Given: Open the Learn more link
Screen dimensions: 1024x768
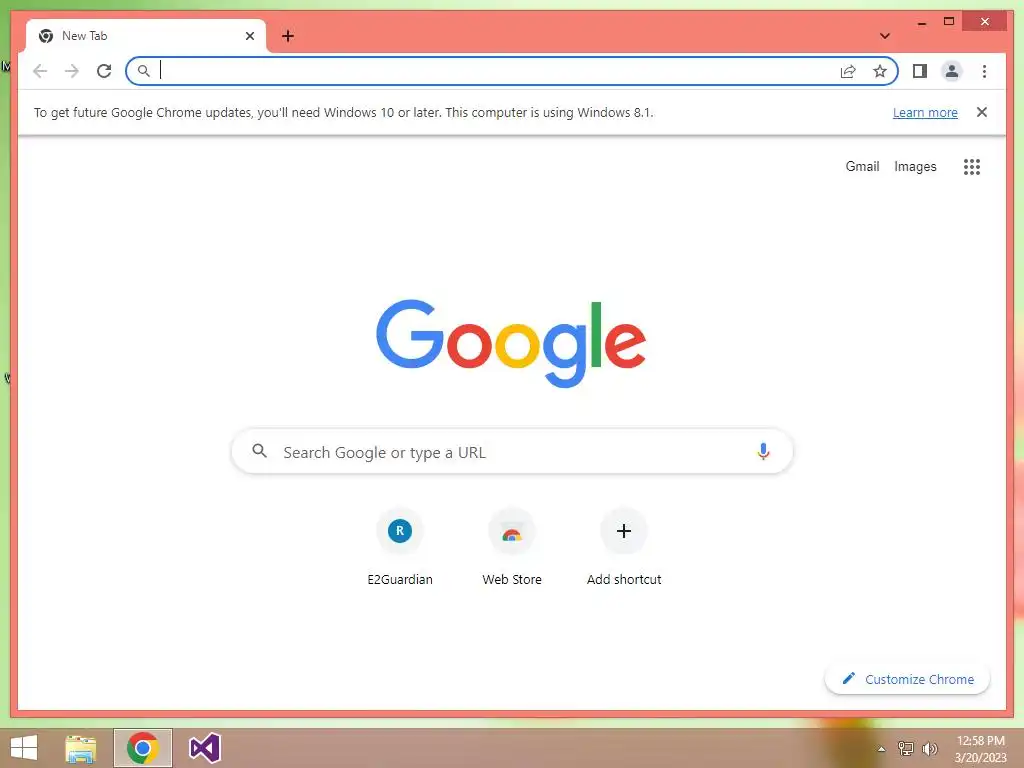Looking at the screenshot, I should click(925, 113).
